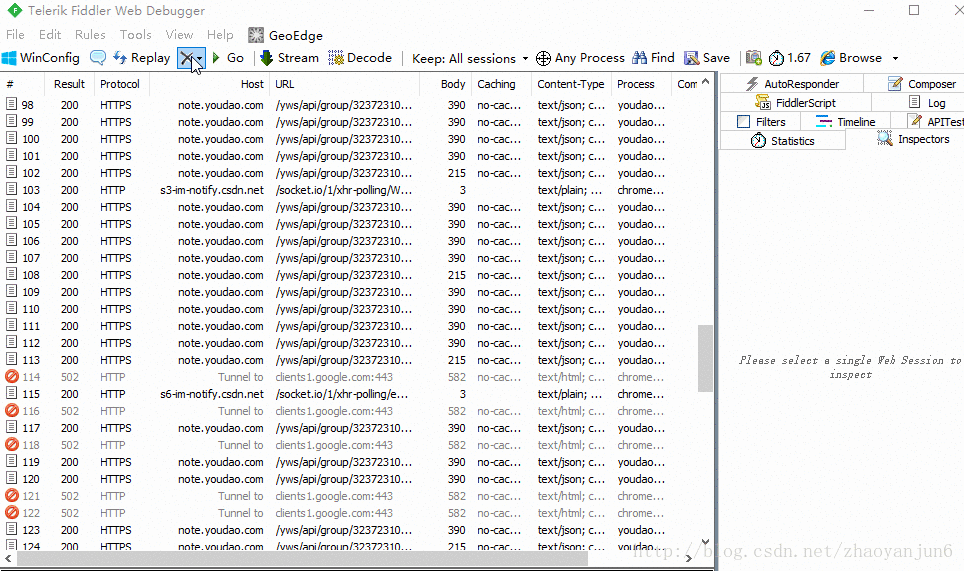Click document icon of session 102
This screenshot has height=571, width=964.
(x=11, y=173)
